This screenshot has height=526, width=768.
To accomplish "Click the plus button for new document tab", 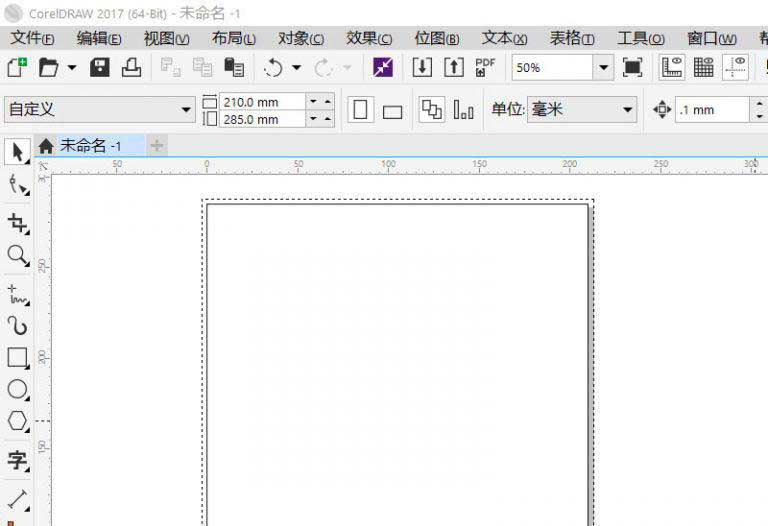I will [157, 145].
